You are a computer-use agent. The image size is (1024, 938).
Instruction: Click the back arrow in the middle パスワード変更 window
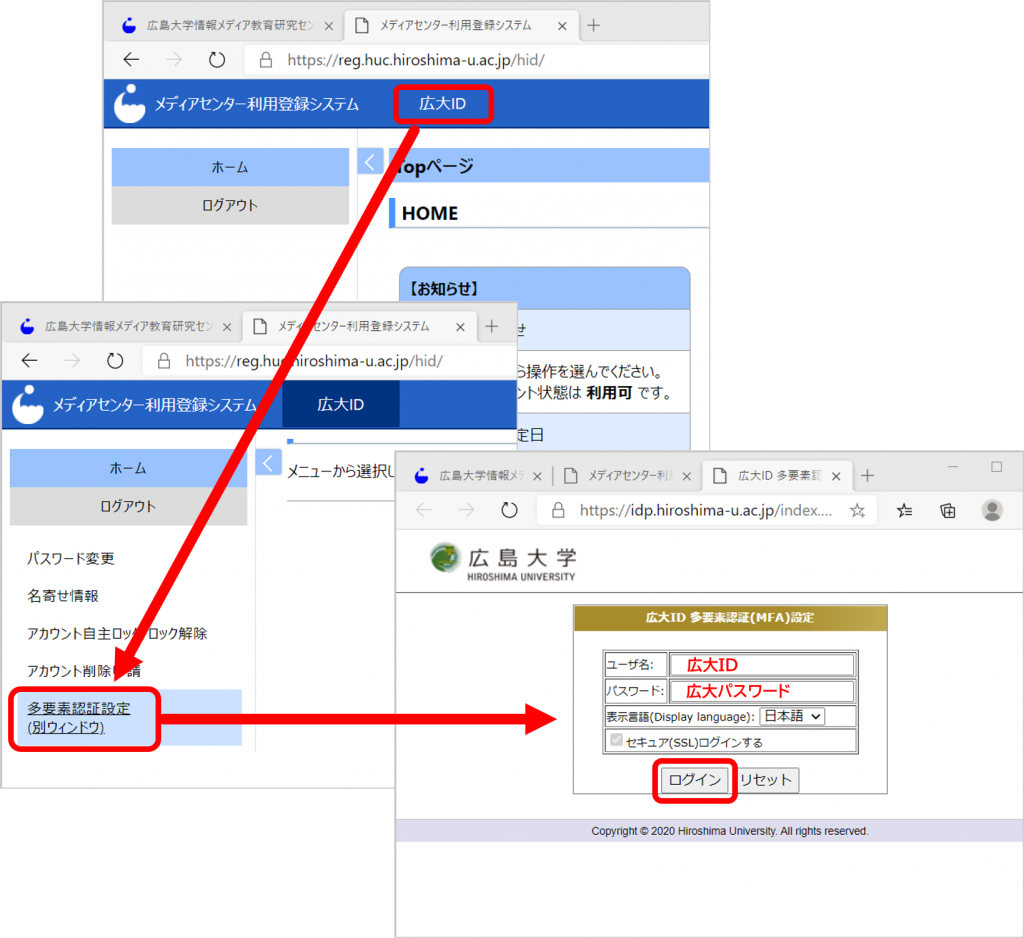point(29,361)
